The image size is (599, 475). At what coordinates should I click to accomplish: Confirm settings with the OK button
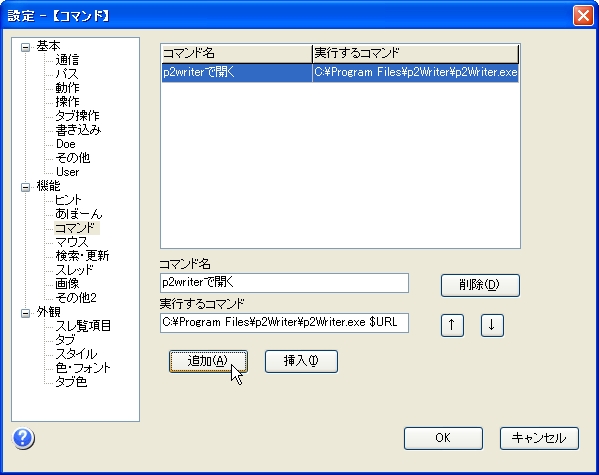443,438
